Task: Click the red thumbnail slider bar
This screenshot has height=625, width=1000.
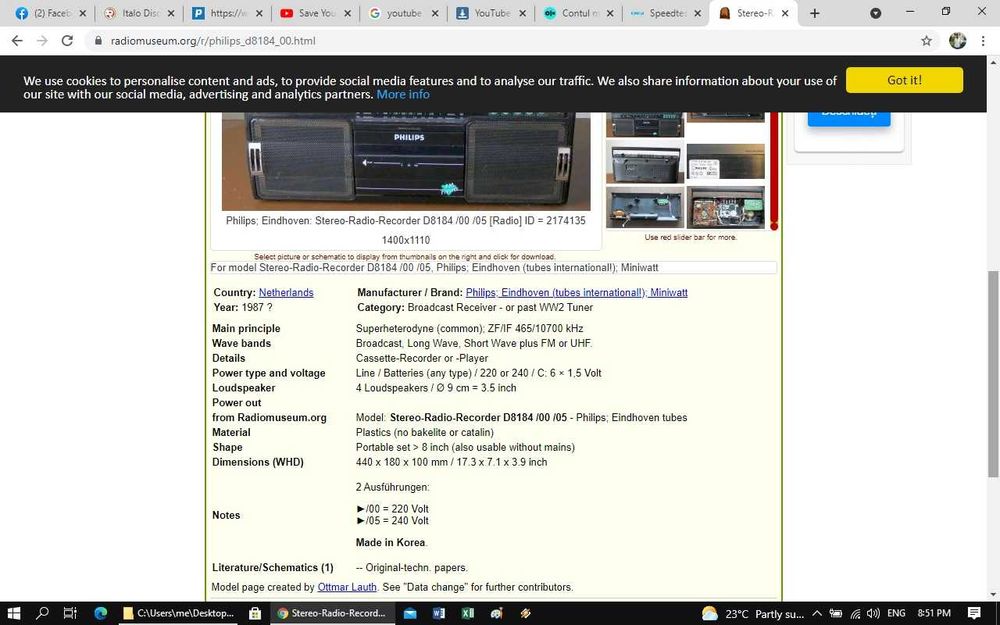Action: [x=774, y=169]
